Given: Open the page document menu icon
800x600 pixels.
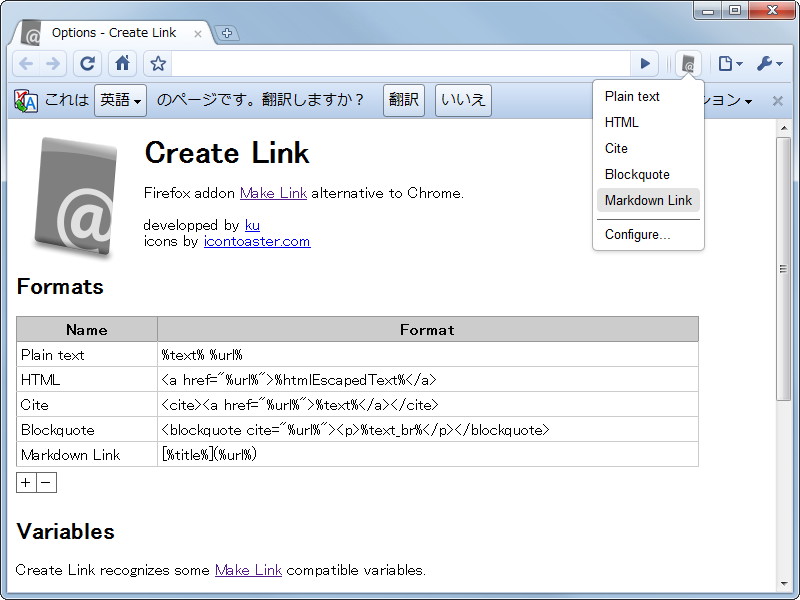Looking at the screenshot, I should click(725, 63).
